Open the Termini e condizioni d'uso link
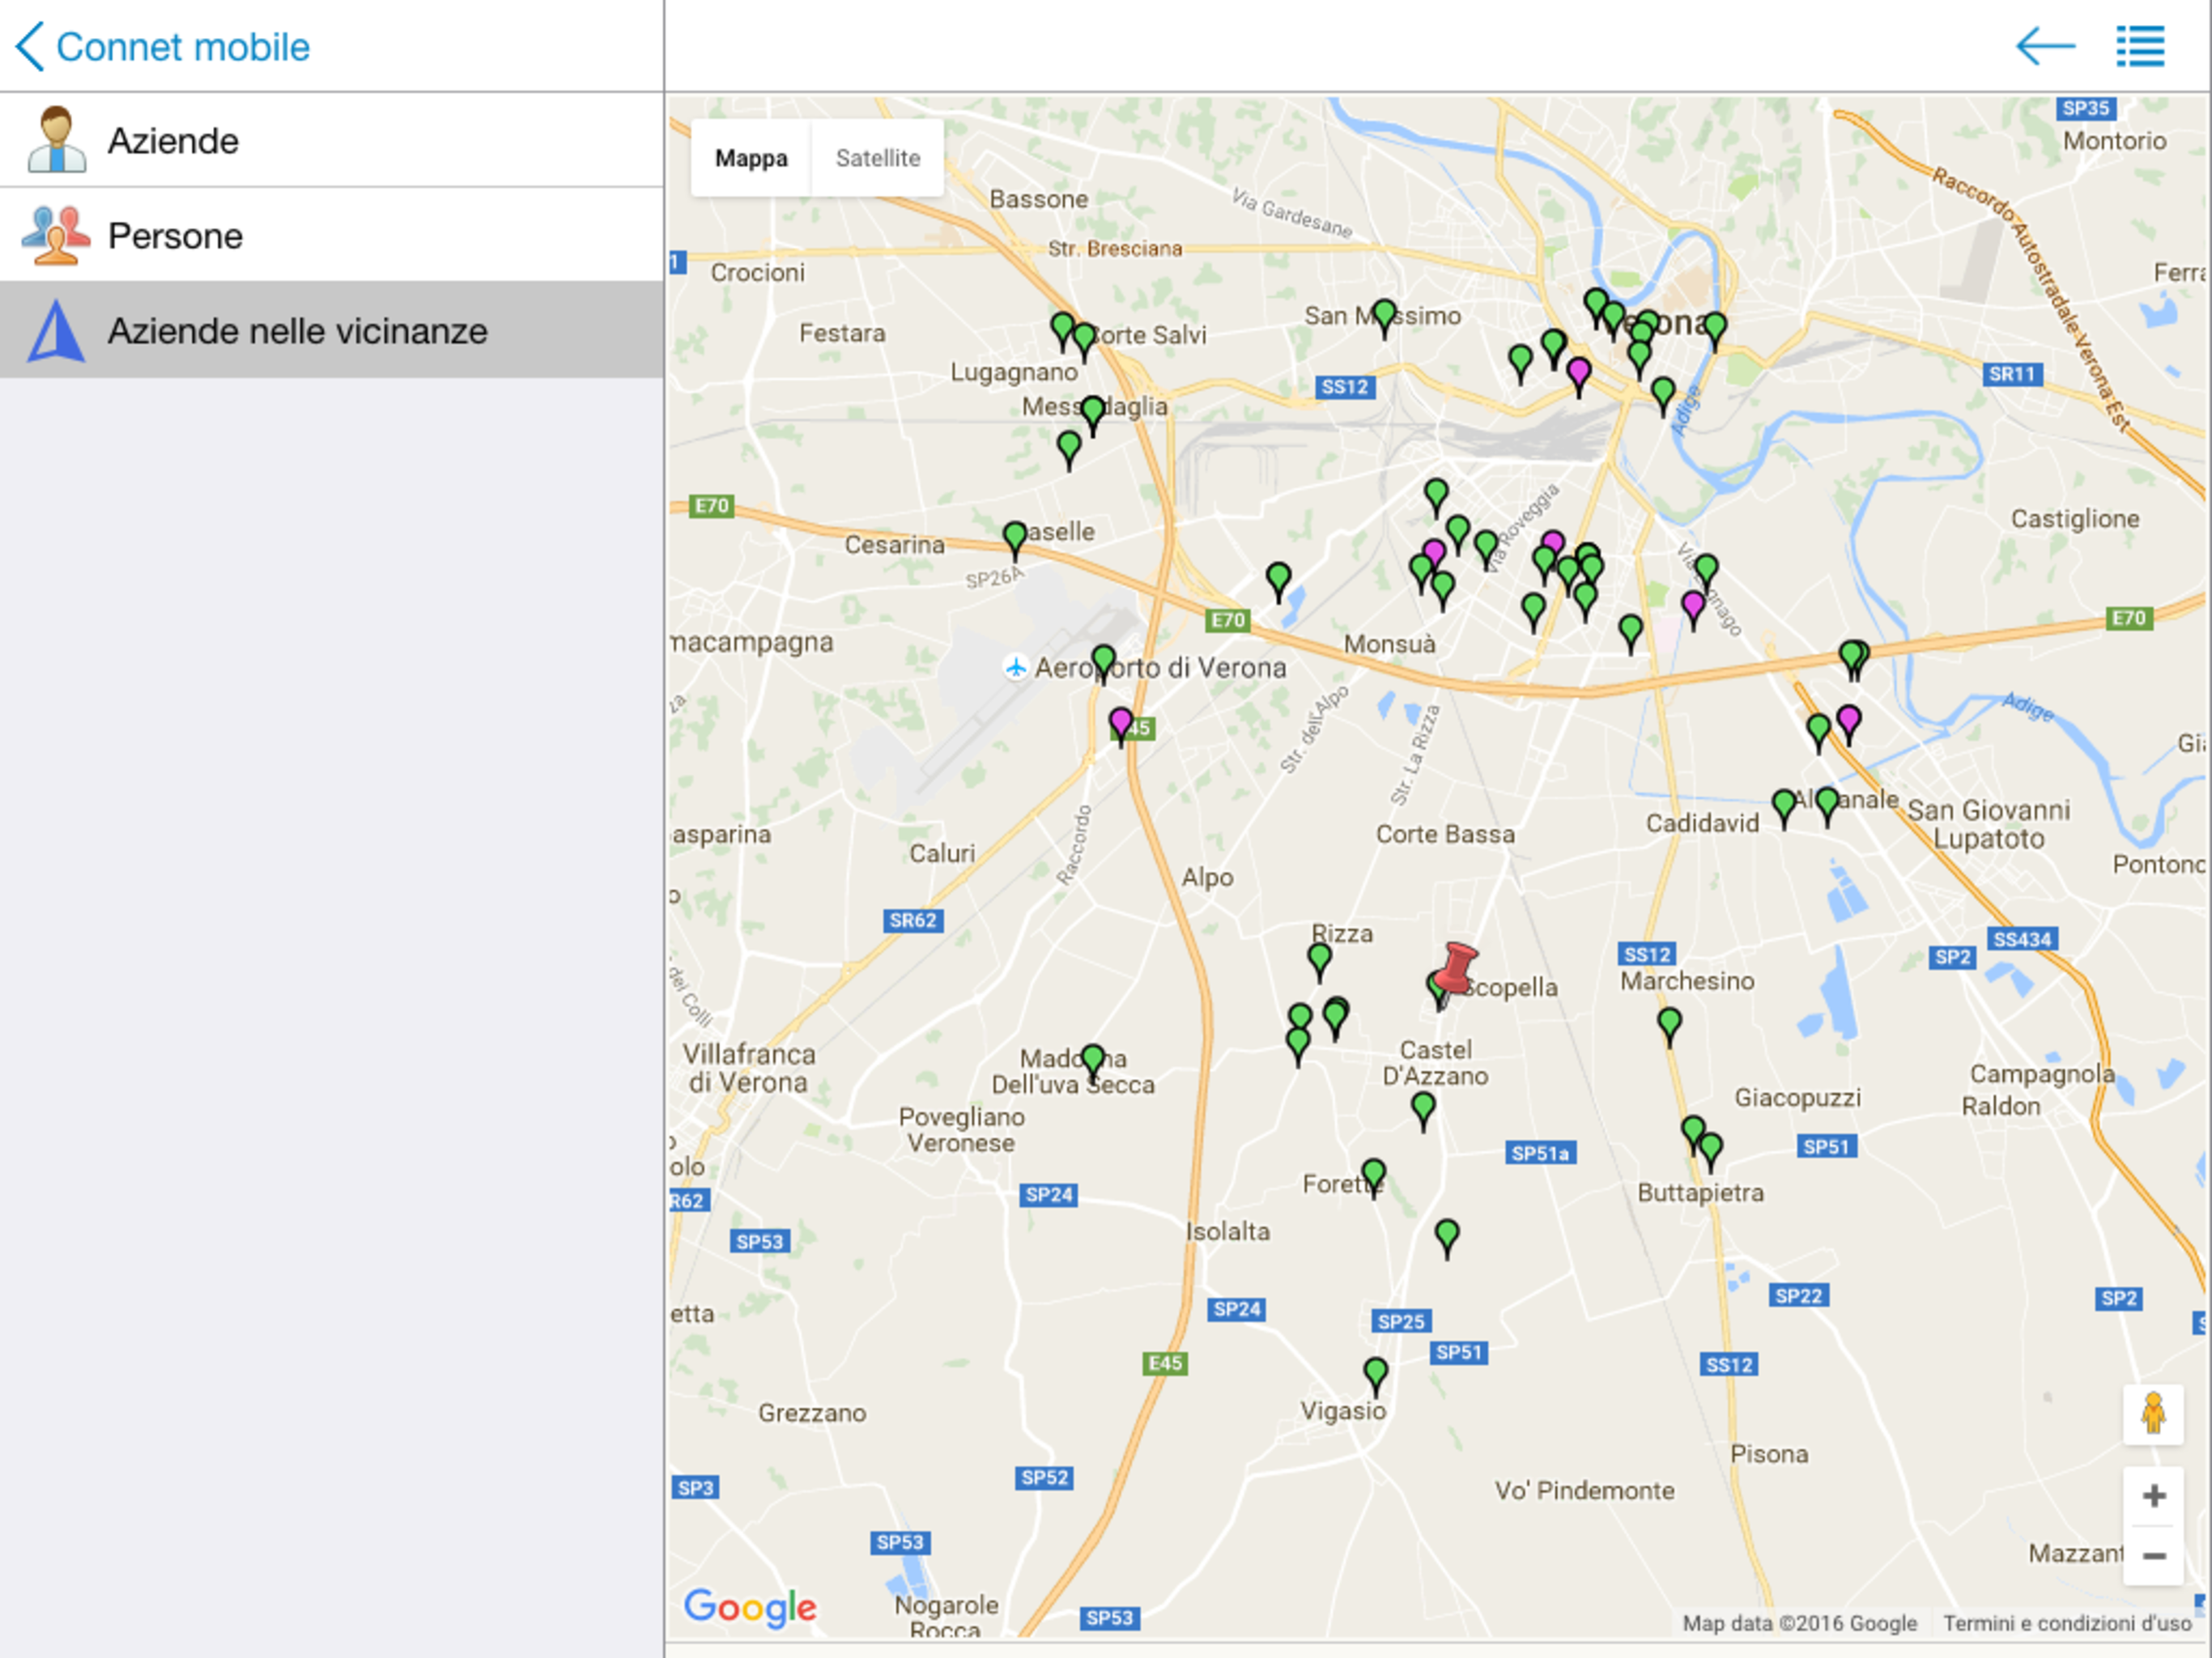 (2066, 1623)
